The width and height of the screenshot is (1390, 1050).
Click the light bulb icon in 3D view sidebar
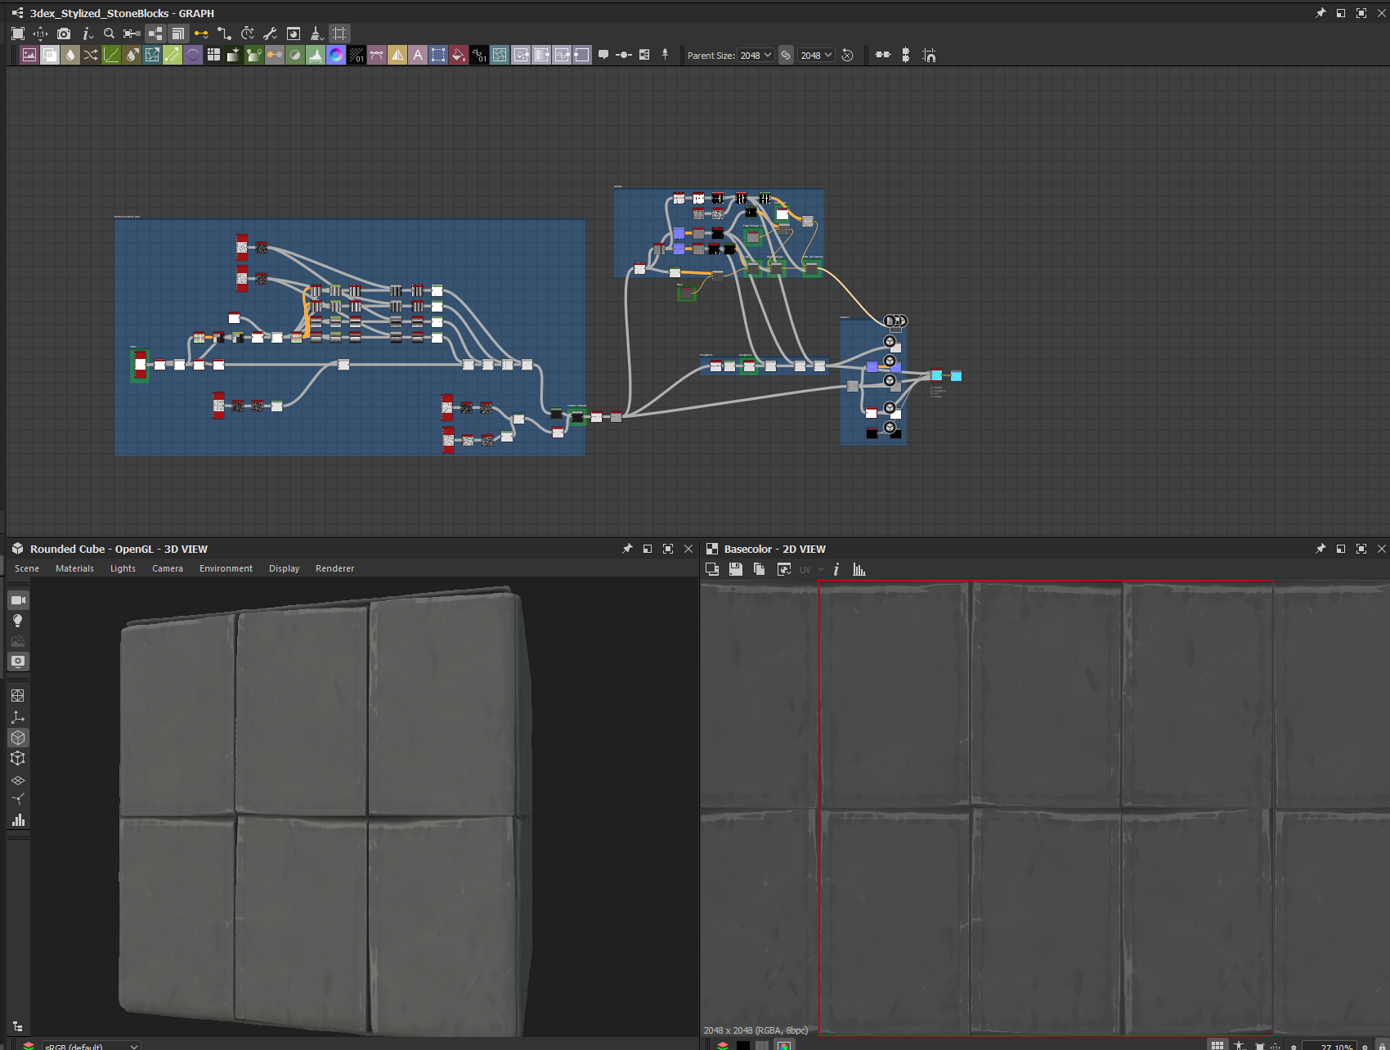coord(18,621)
